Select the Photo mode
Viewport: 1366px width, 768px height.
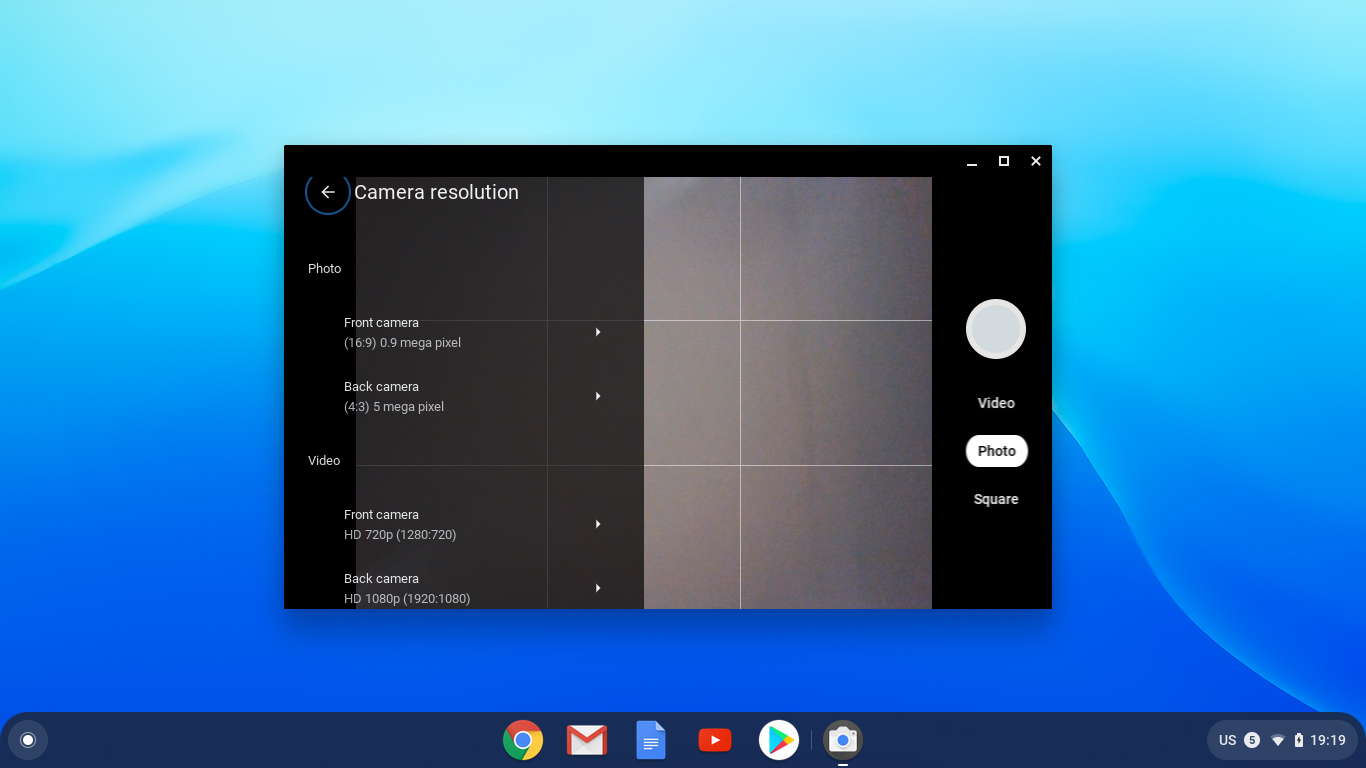tap(997, 451)
